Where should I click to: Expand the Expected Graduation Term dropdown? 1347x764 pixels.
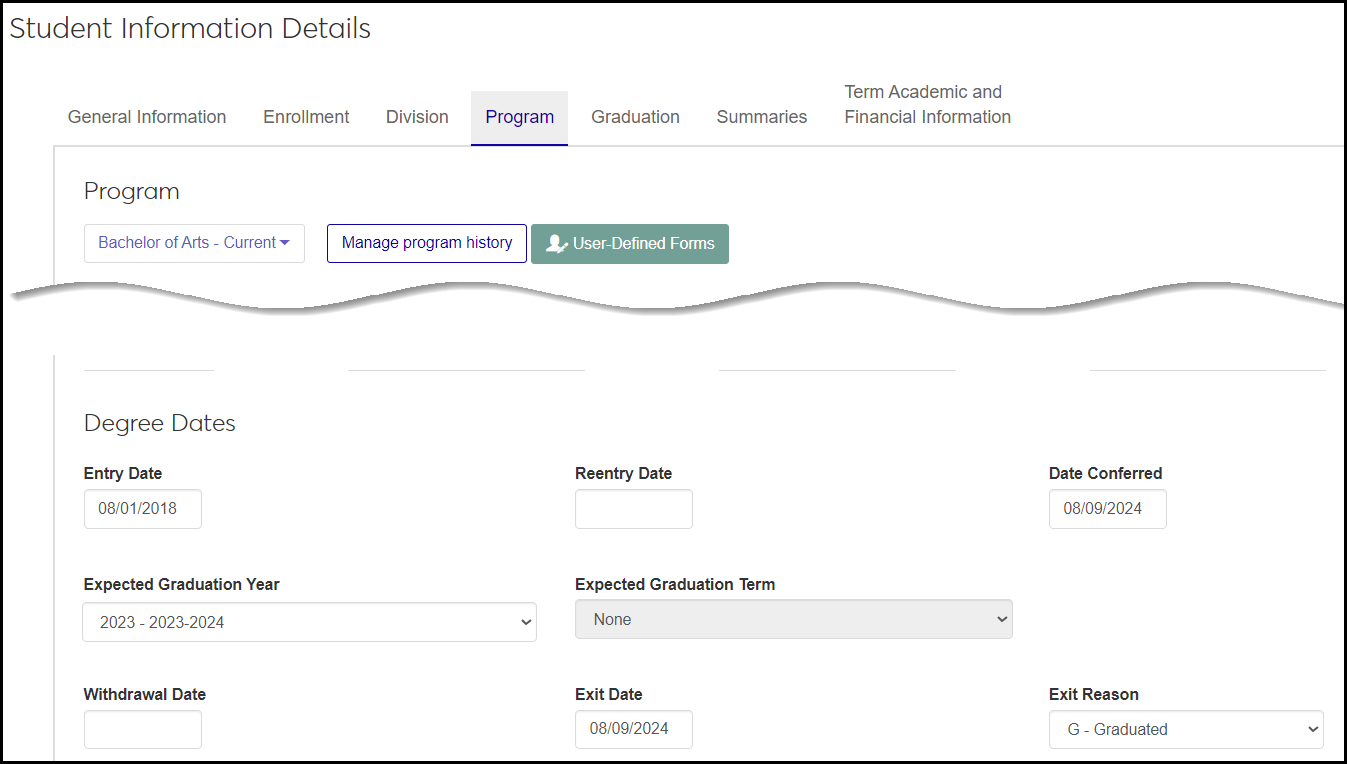point(793,620)
